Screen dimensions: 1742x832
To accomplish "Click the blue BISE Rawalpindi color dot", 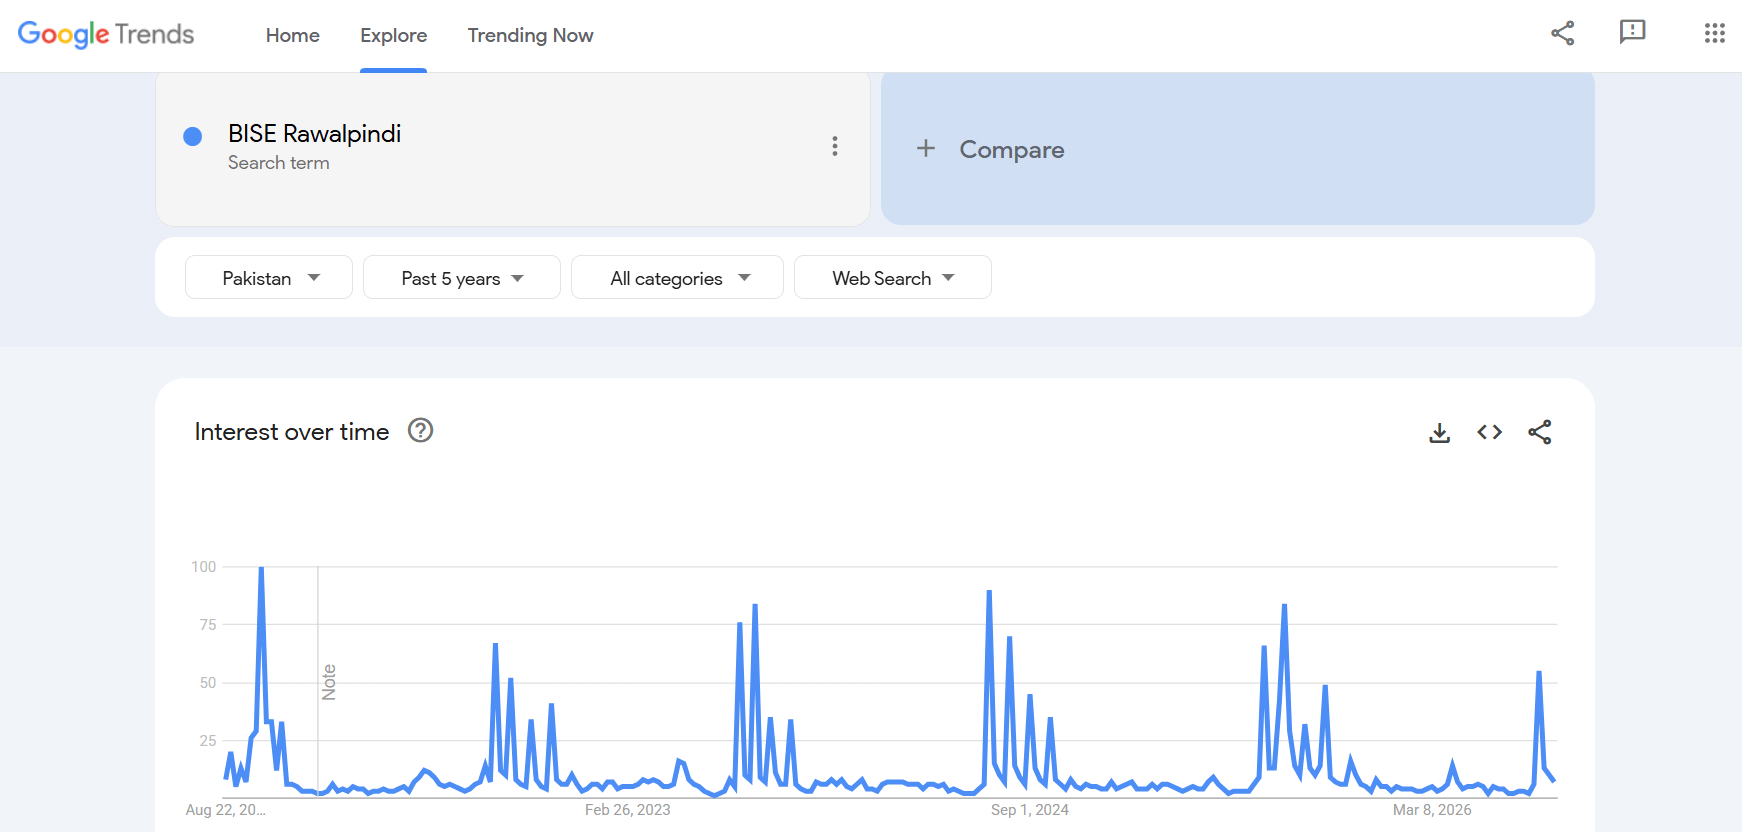I will pos(193,136).
